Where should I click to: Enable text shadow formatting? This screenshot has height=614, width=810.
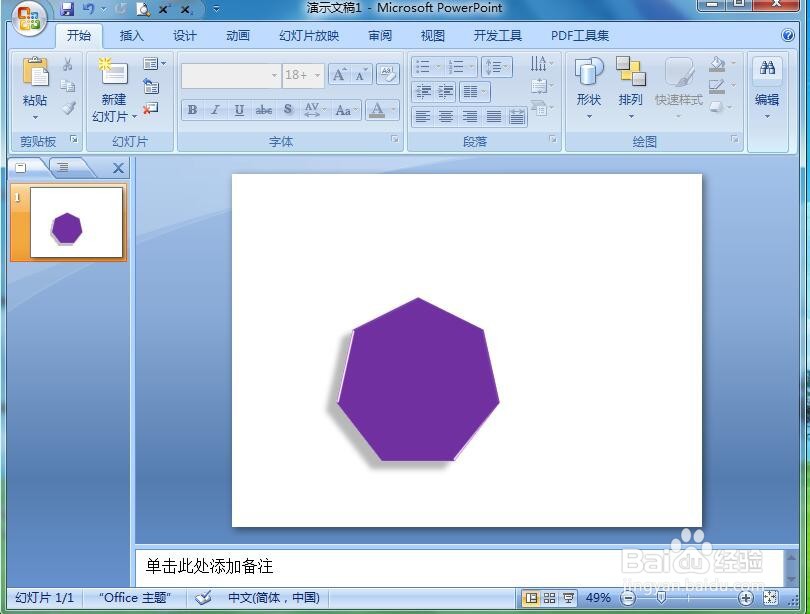tap(288, 110)
